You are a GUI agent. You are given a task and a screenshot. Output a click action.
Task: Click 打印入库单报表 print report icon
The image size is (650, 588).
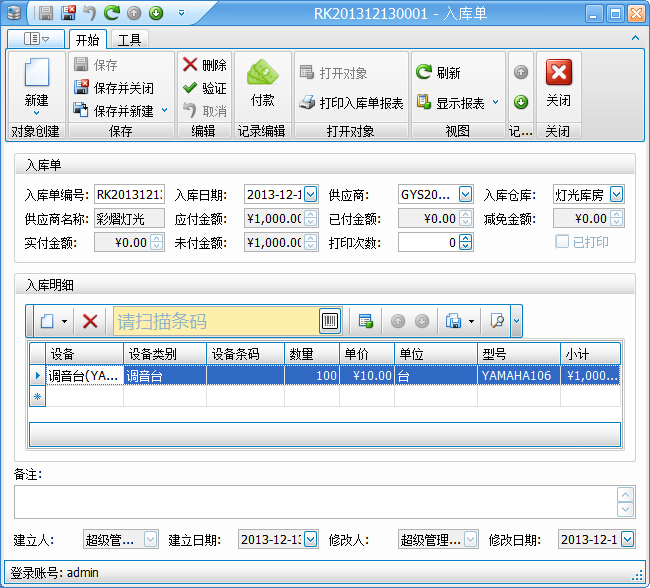[x=351, y=103]
